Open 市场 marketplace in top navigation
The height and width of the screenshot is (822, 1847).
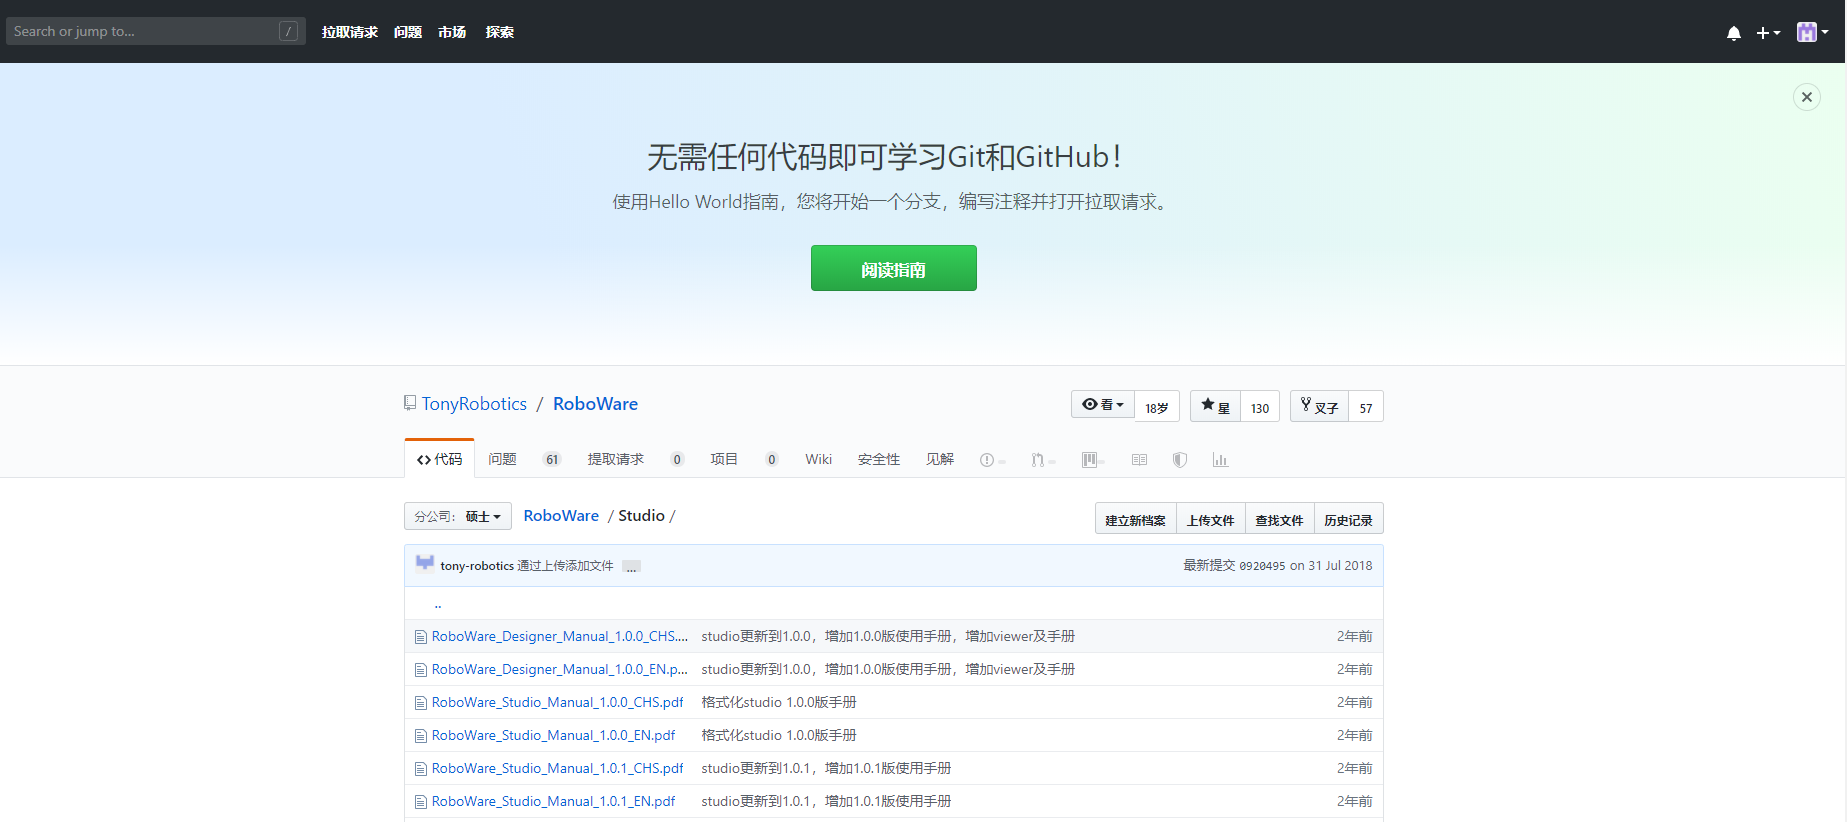coord(452,32)
